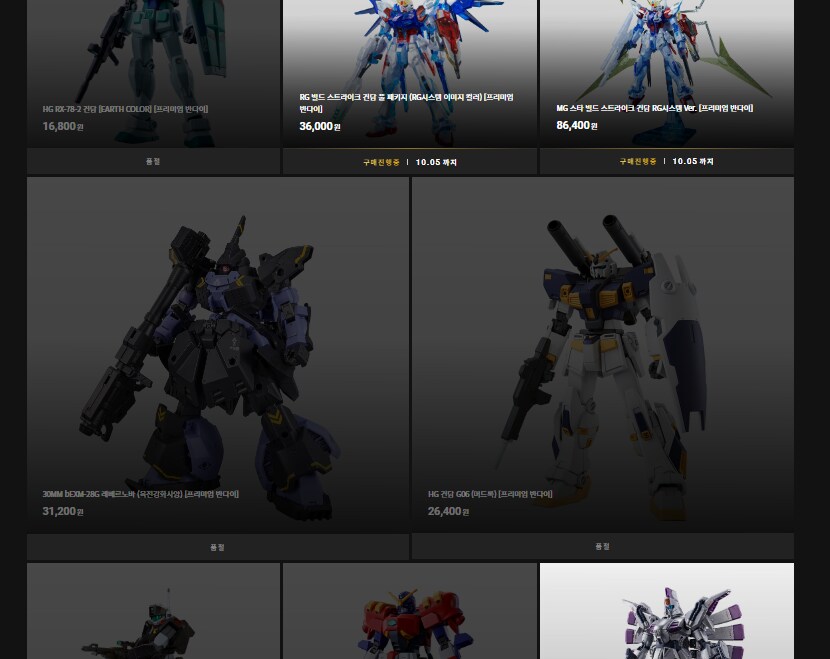Click 구매진행중 bar under the RG Build Strike

[x=409, y=161]
